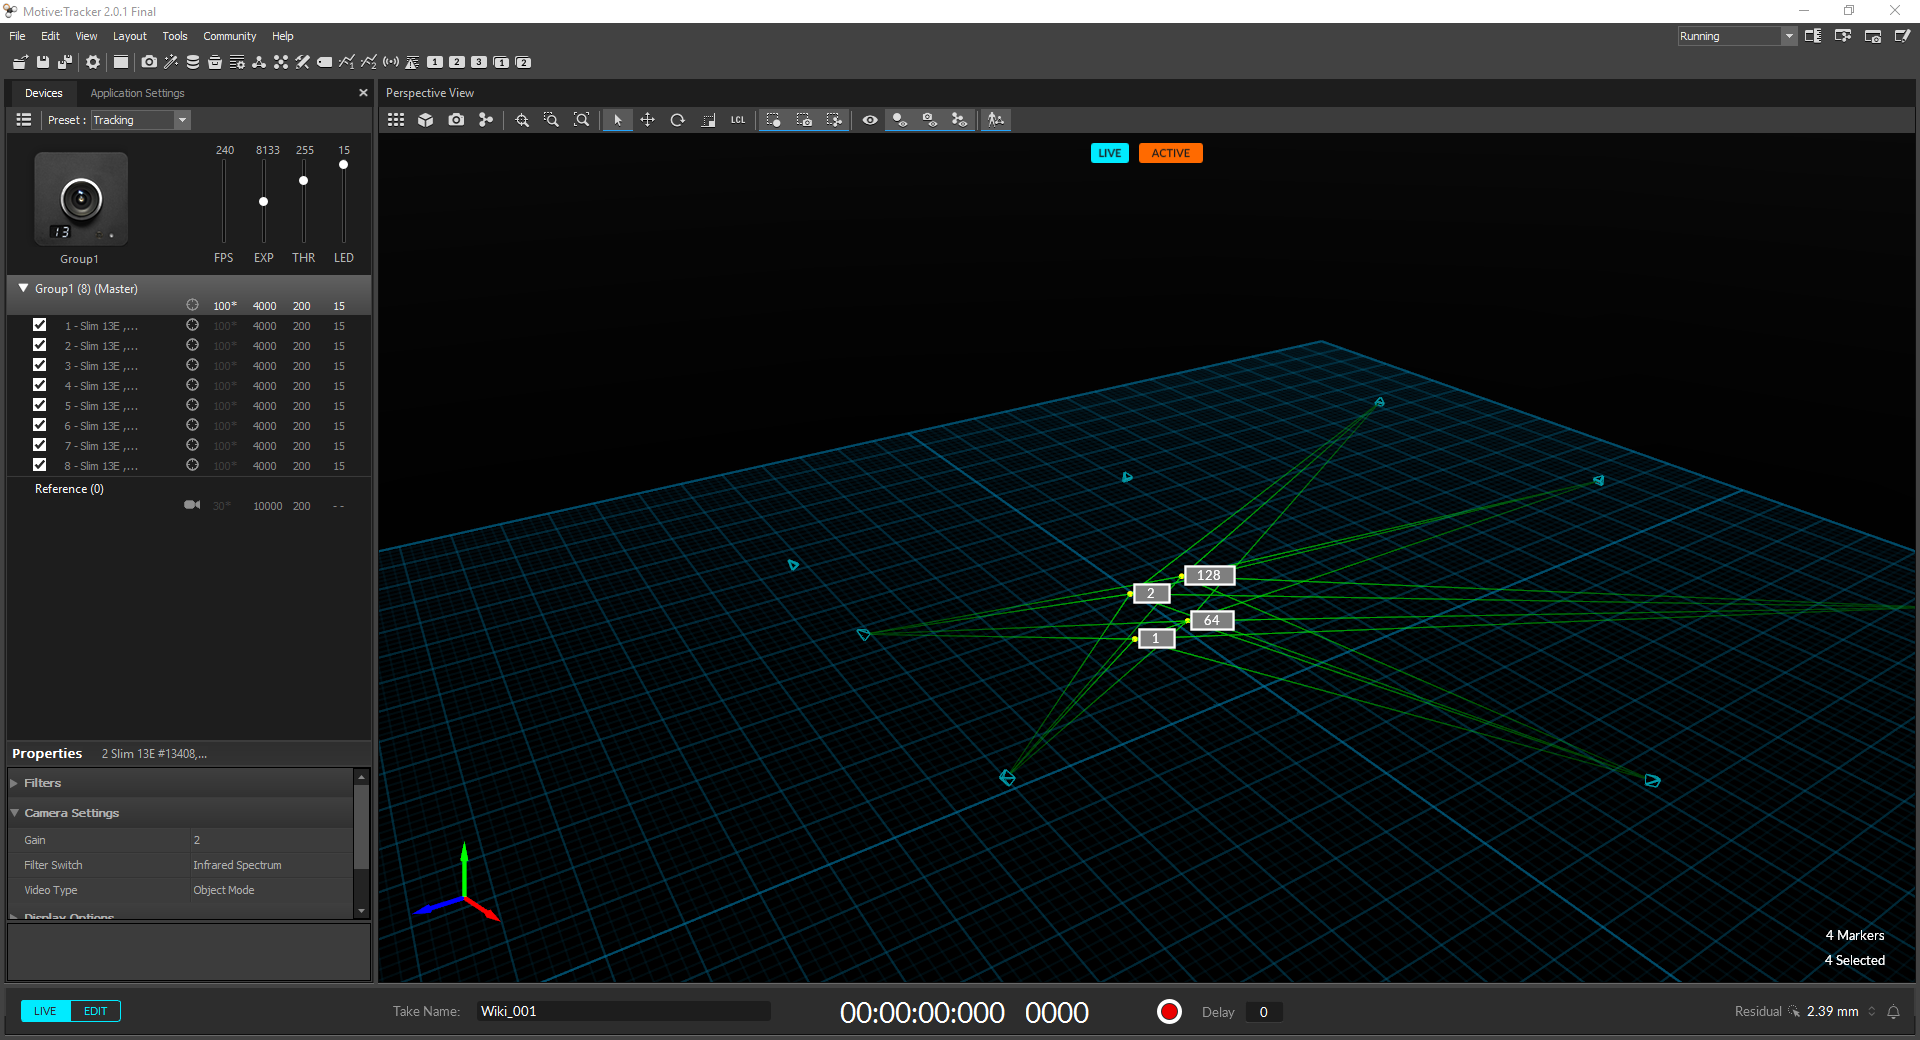Image resolution: width=1920 pixels, height=1040 pixels.
Task: Collapse the Group1 (8) (Master) group
Action: (23, 288)
